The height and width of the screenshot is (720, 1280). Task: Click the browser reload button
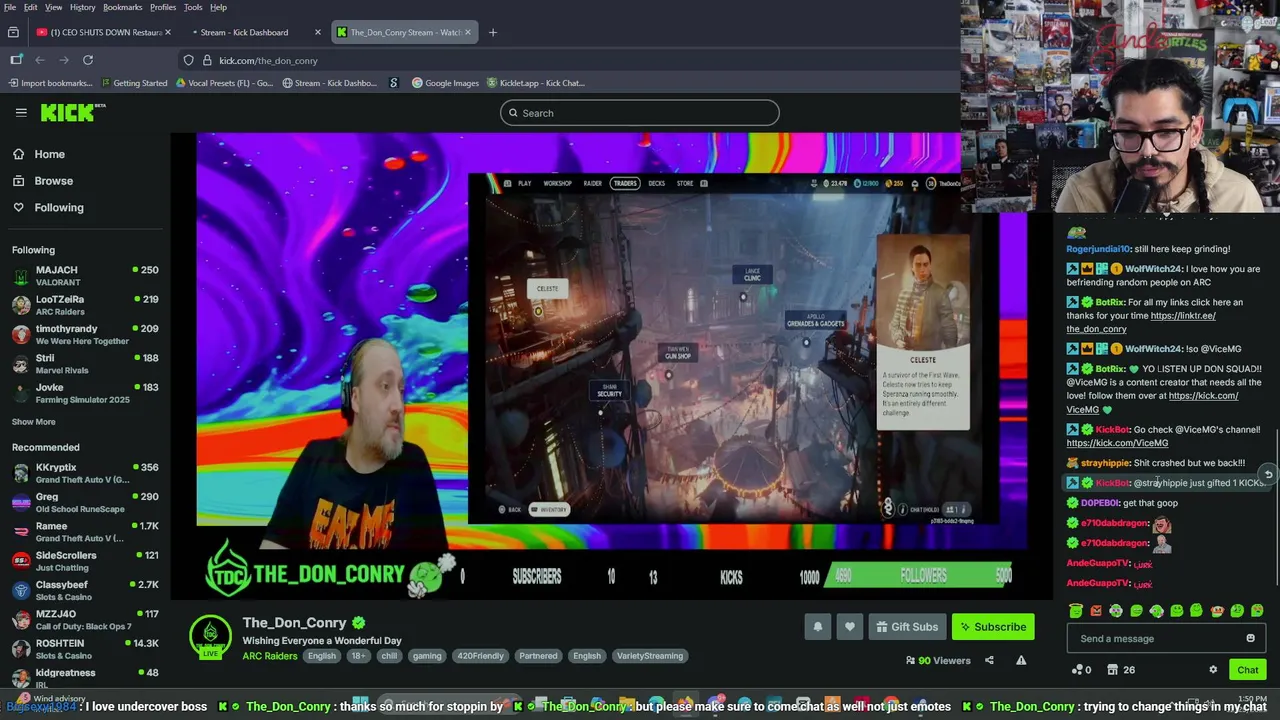88,60
